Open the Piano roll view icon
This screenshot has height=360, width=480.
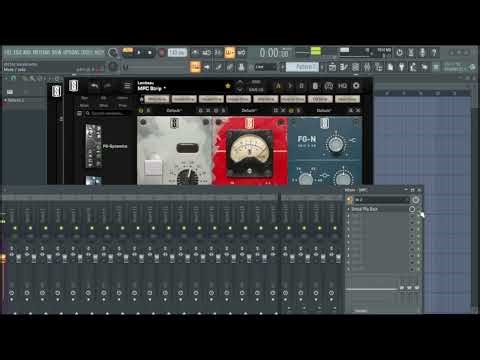click(x=344, y=67)
